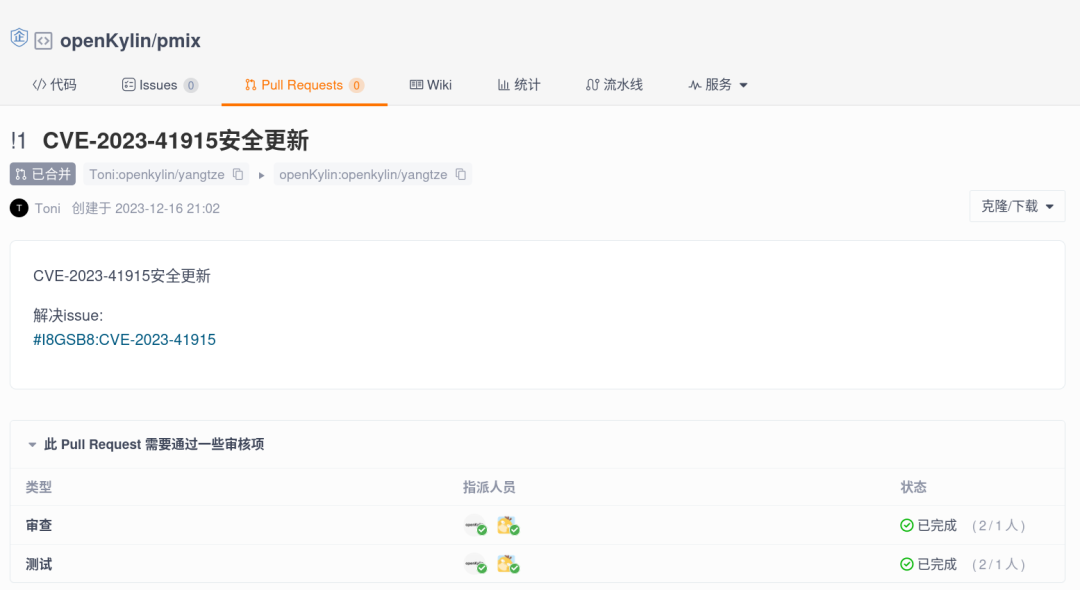
Task: Open the 克隆/下载 dropdown
Action: [x=1017, y=206]
